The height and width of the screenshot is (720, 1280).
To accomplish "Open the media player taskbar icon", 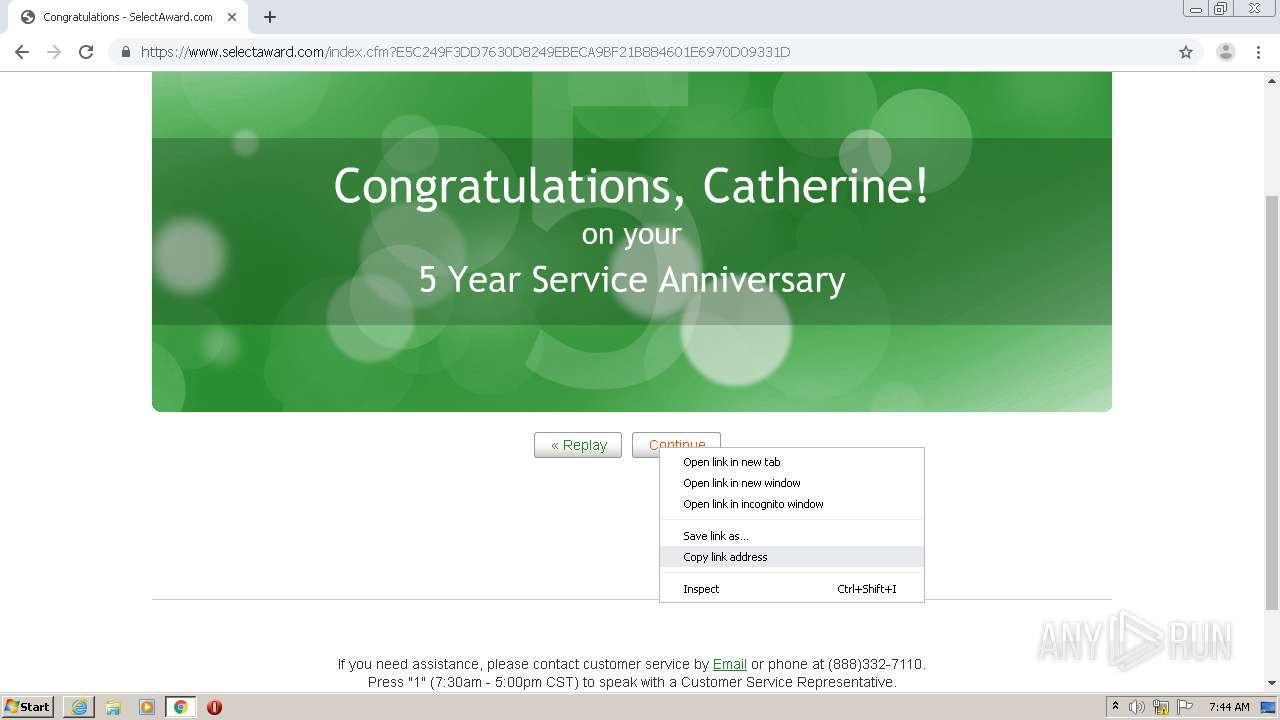I will pyautogui.click(x=147, y=707).
